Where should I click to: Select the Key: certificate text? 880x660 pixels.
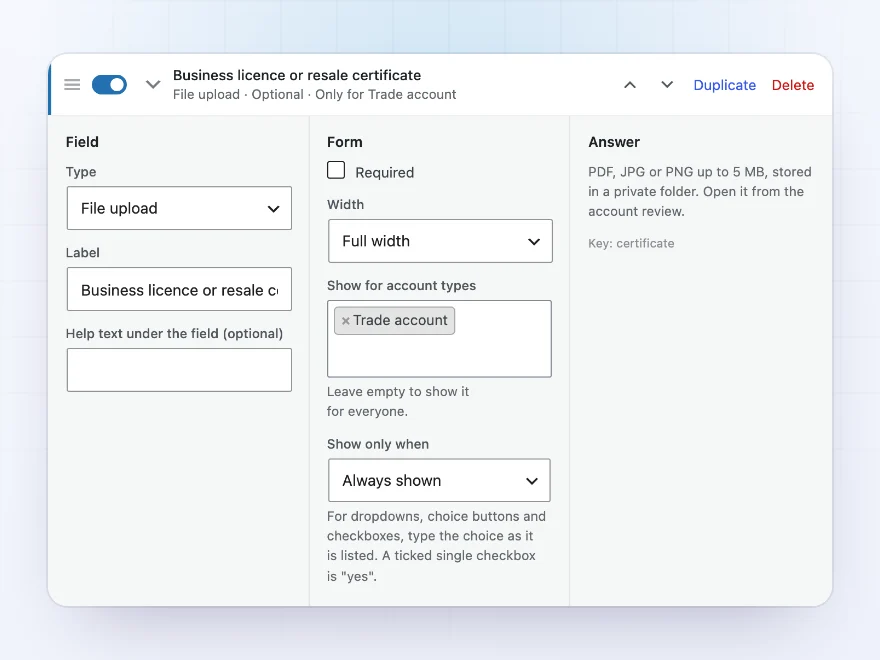(x=631, y=243)
